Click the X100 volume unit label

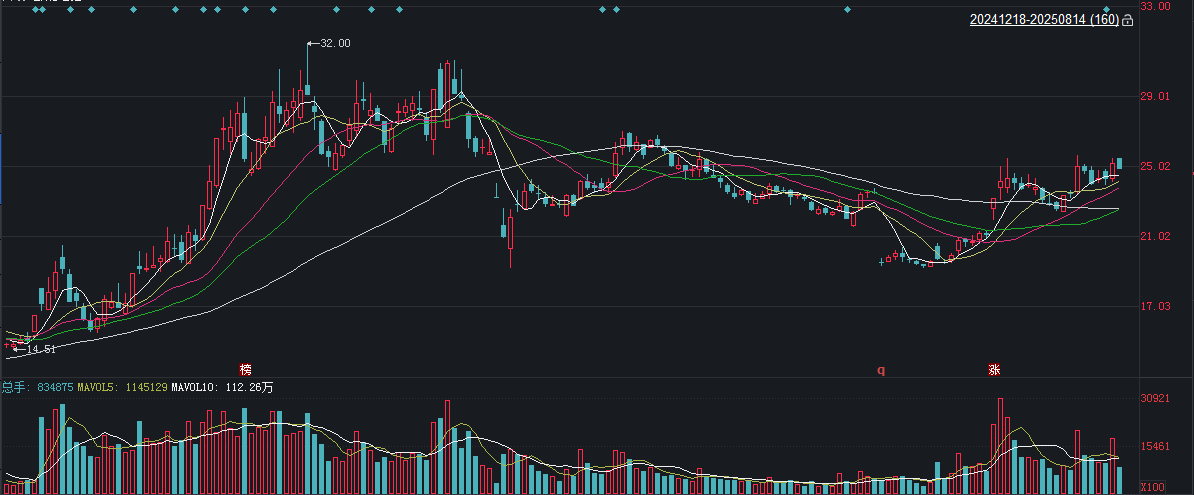[1152, 487]
